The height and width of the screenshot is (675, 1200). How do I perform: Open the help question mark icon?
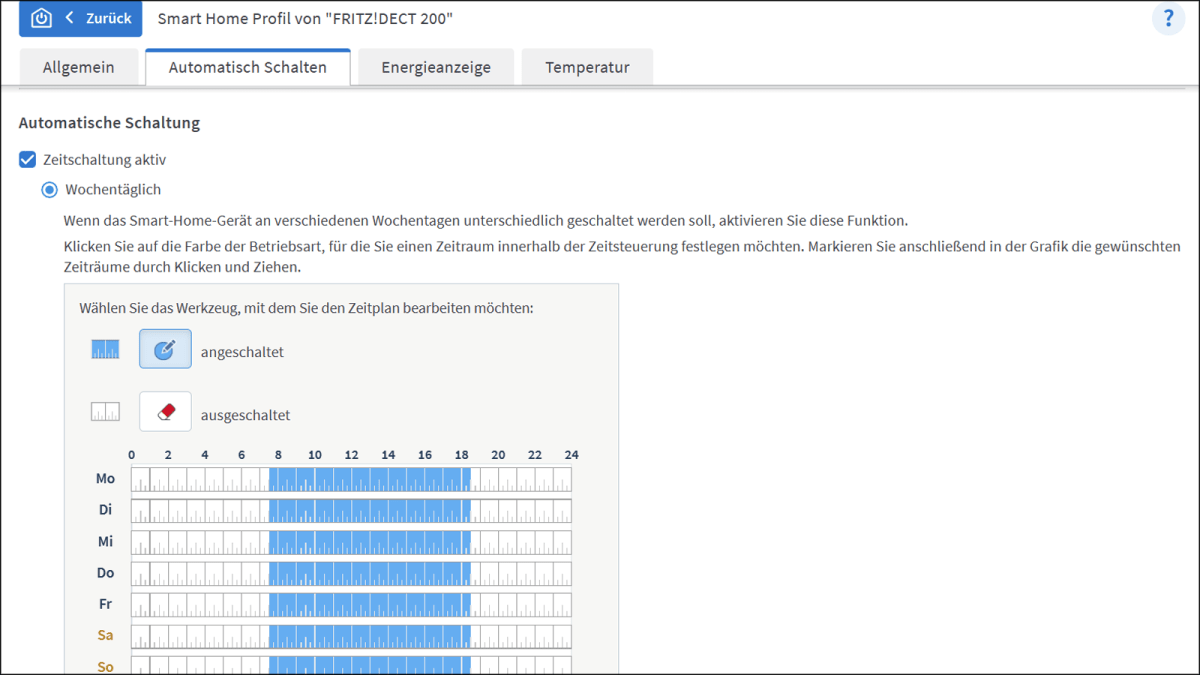pos(1168,19)
